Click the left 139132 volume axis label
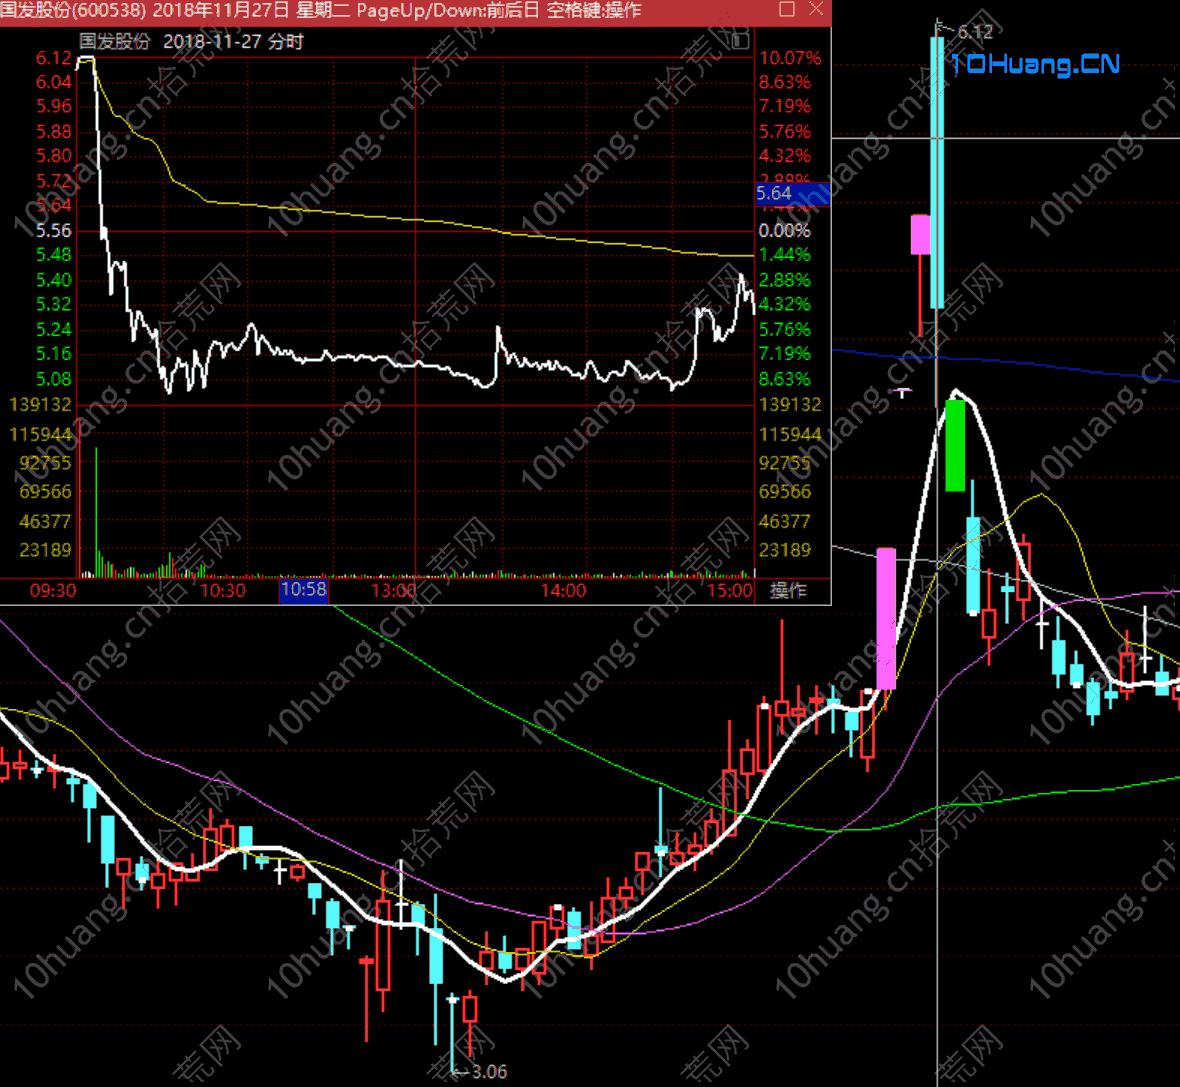Viewport: 1180px width, 1087px height. (x=40, y=405)
